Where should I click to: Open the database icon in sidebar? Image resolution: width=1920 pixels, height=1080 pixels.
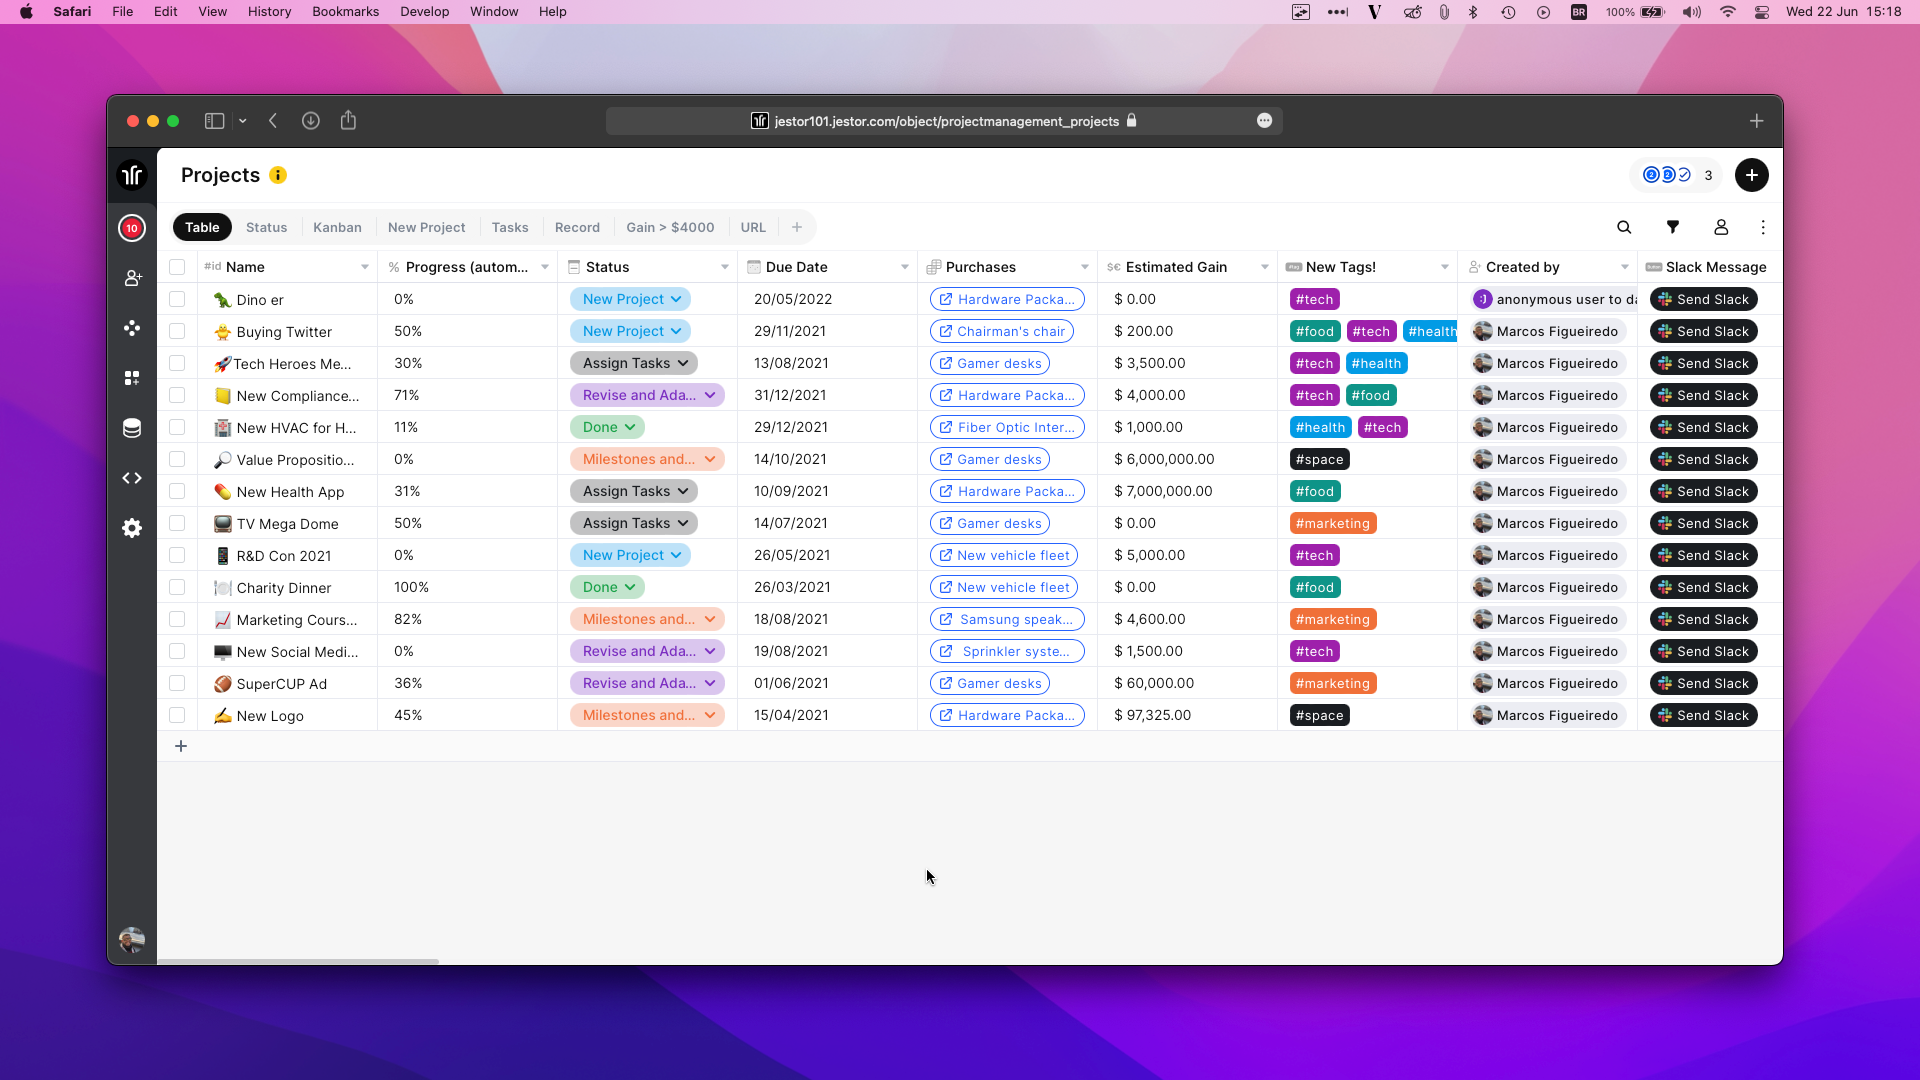[x=132, y=428]
